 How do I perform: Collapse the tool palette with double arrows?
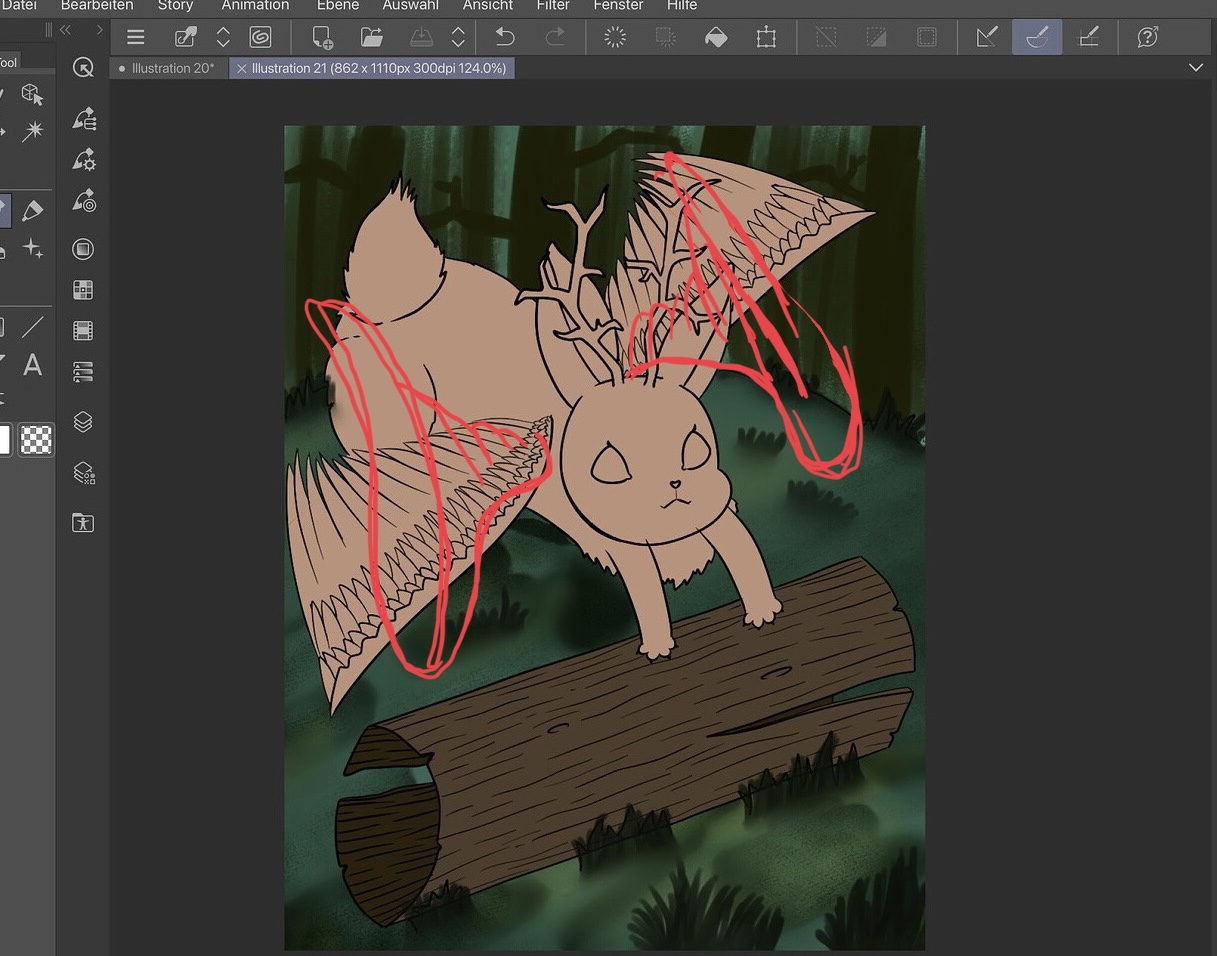pyautogui.click(x=65, y=30)
